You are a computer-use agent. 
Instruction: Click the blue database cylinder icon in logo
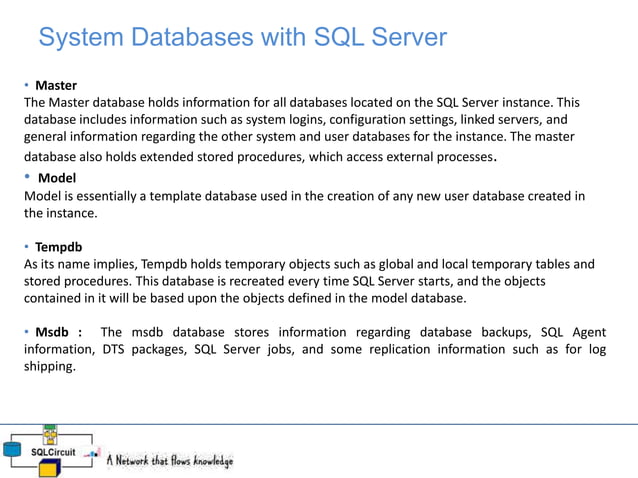tap(12, 450)
